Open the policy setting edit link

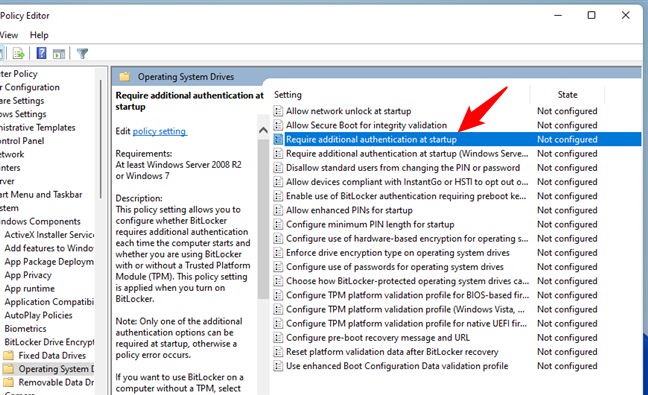pyautogui.click(x=160, y=131)
